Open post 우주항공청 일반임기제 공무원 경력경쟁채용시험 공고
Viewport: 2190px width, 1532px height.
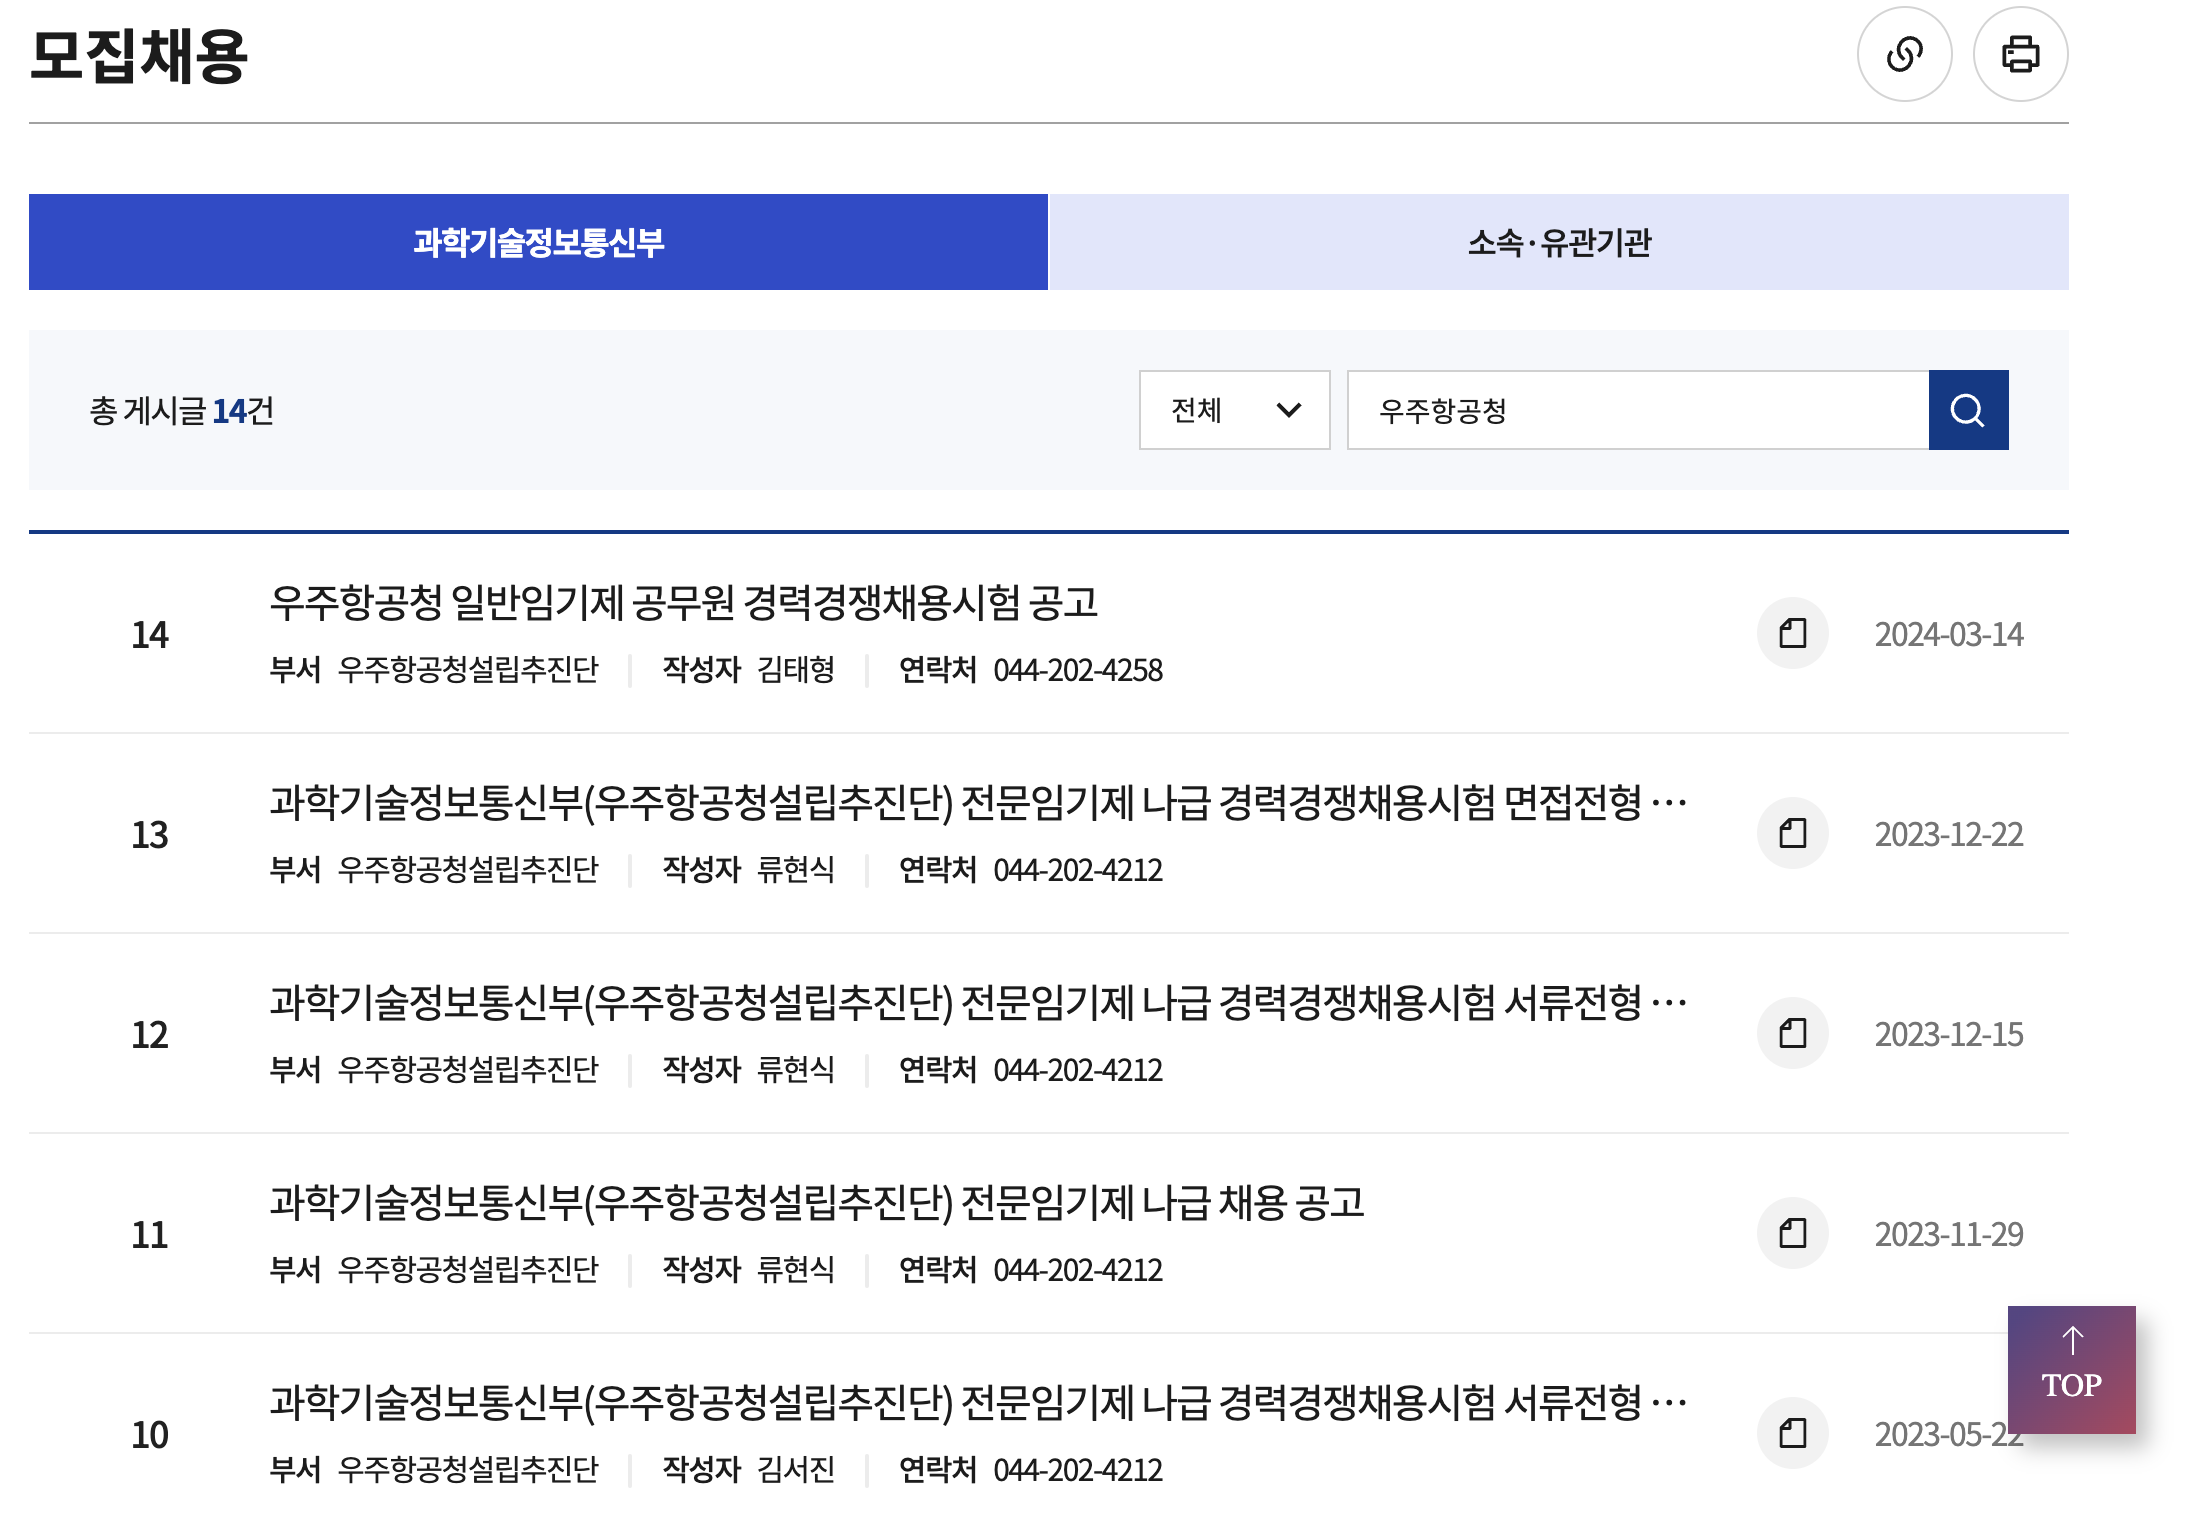click(684, 602)
